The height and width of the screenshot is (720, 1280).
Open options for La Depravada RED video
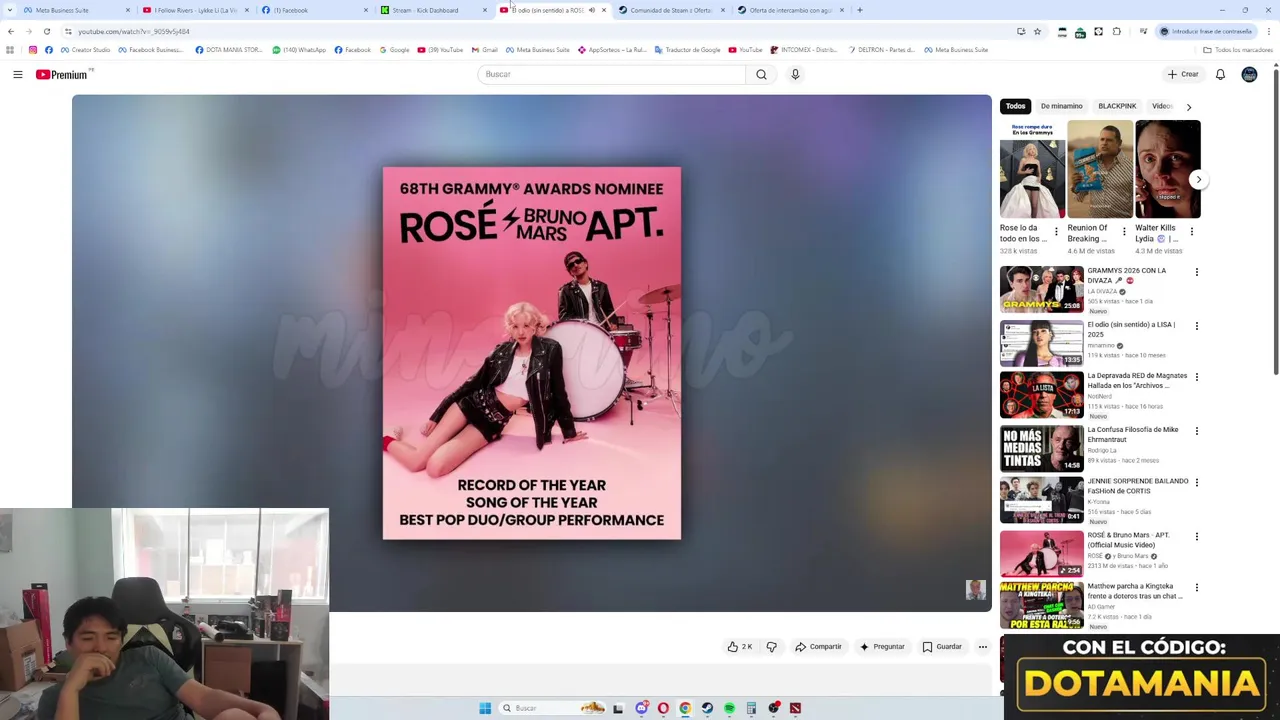[1197, 377]
